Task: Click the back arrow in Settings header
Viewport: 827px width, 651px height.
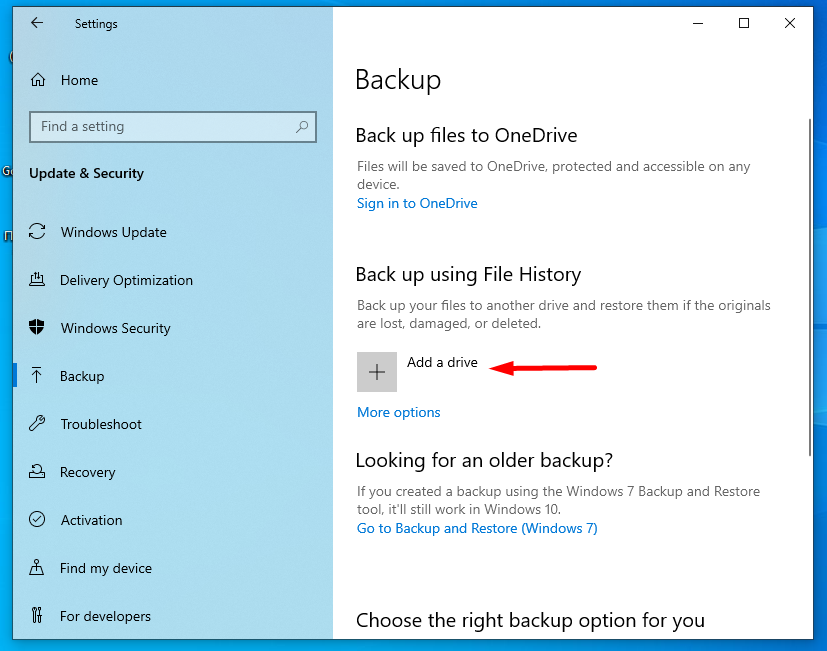Action: pos(37,23)
